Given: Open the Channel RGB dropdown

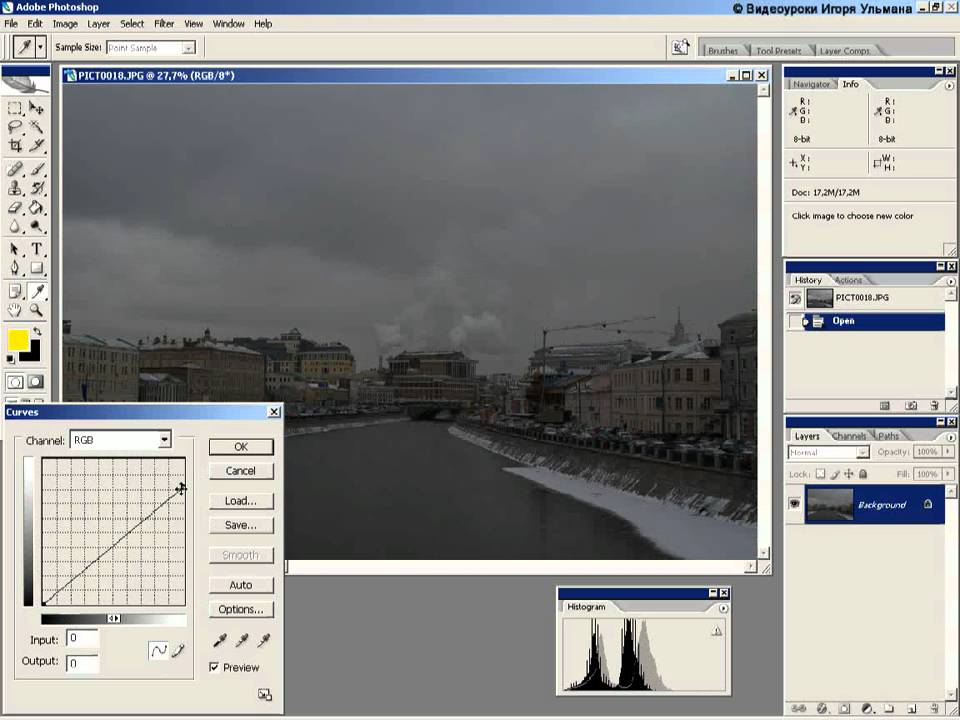Looking at the screenshot, I should tap(165, 440).
